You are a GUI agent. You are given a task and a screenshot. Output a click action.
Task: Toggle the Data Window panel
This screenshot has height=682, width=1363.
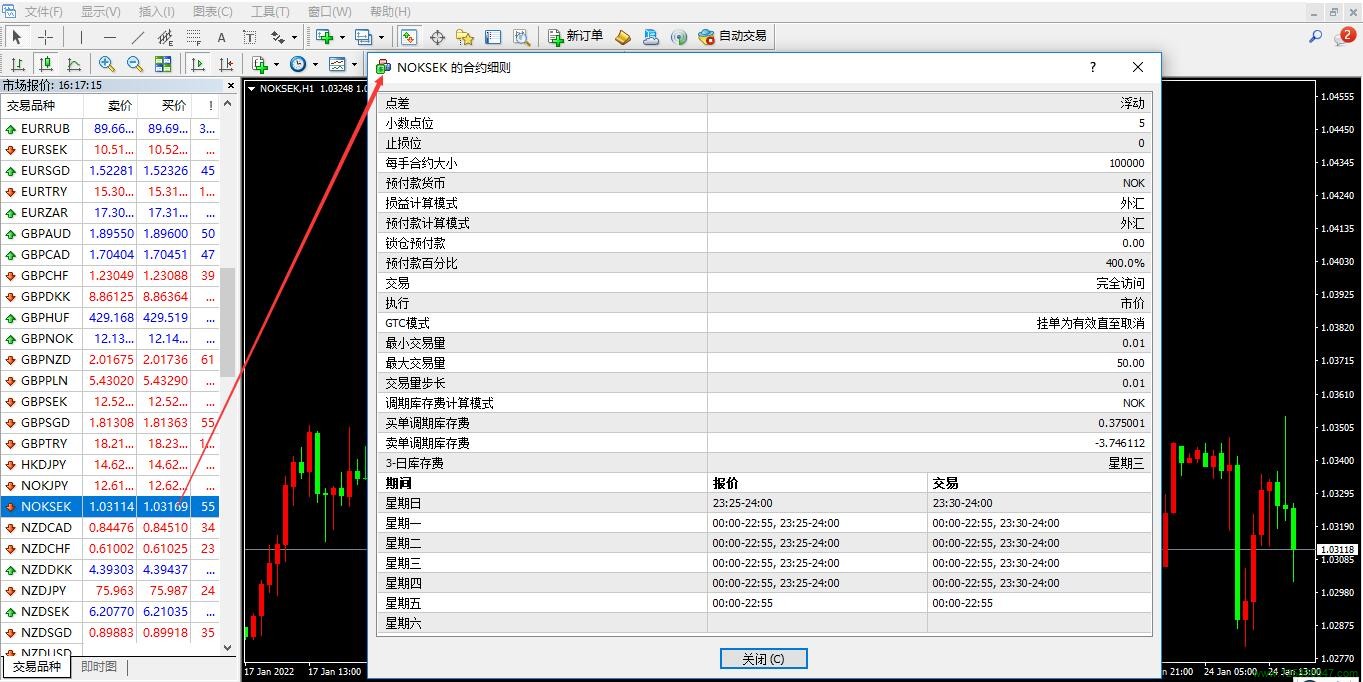pos(437,37)
